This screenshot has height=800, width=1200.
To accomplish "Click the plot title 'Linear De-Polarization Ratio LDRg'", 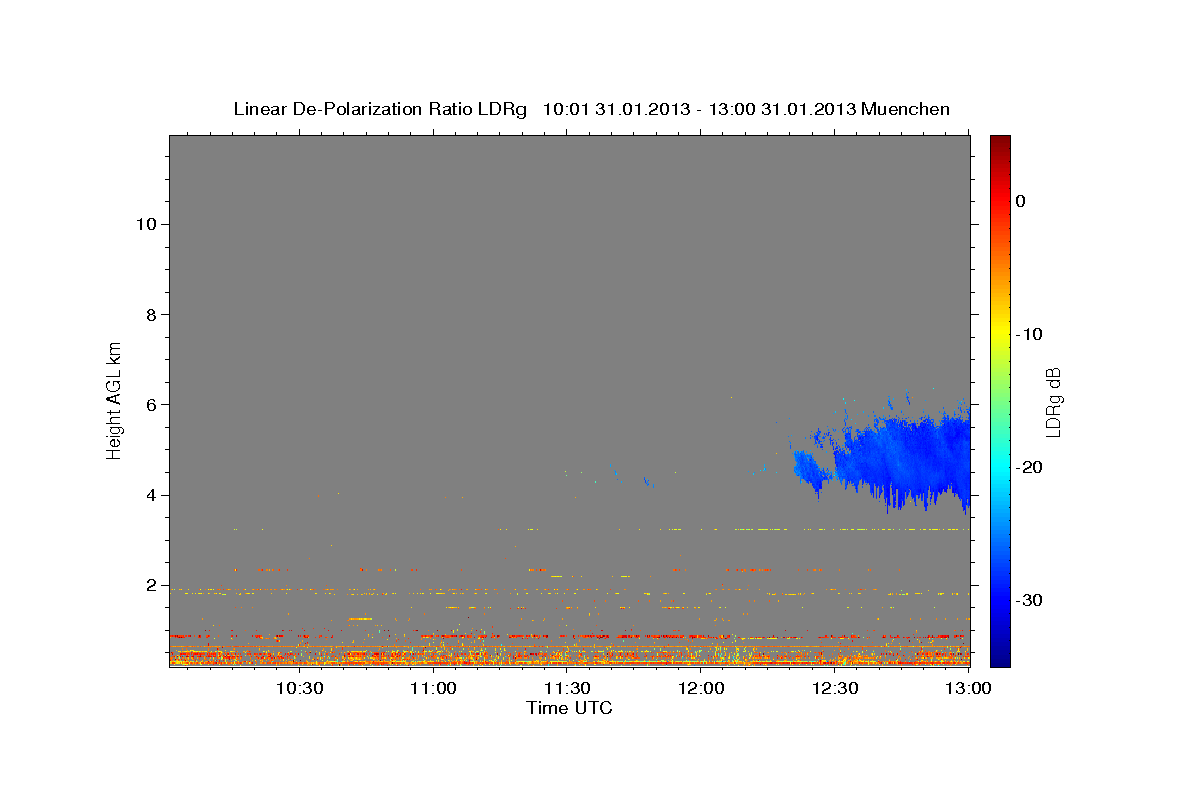I will 379,109.
